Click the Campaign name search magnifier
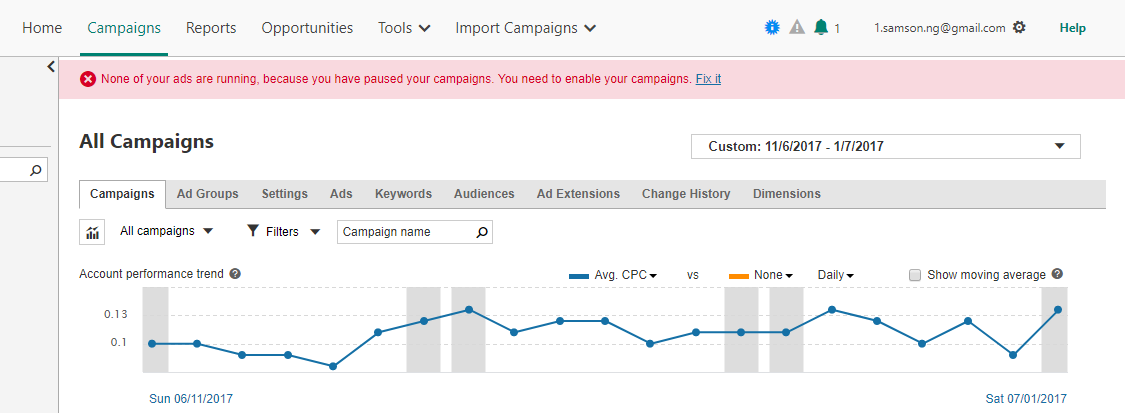The height and width of the screenshot is (413, 1125). (x=482, y=232)
